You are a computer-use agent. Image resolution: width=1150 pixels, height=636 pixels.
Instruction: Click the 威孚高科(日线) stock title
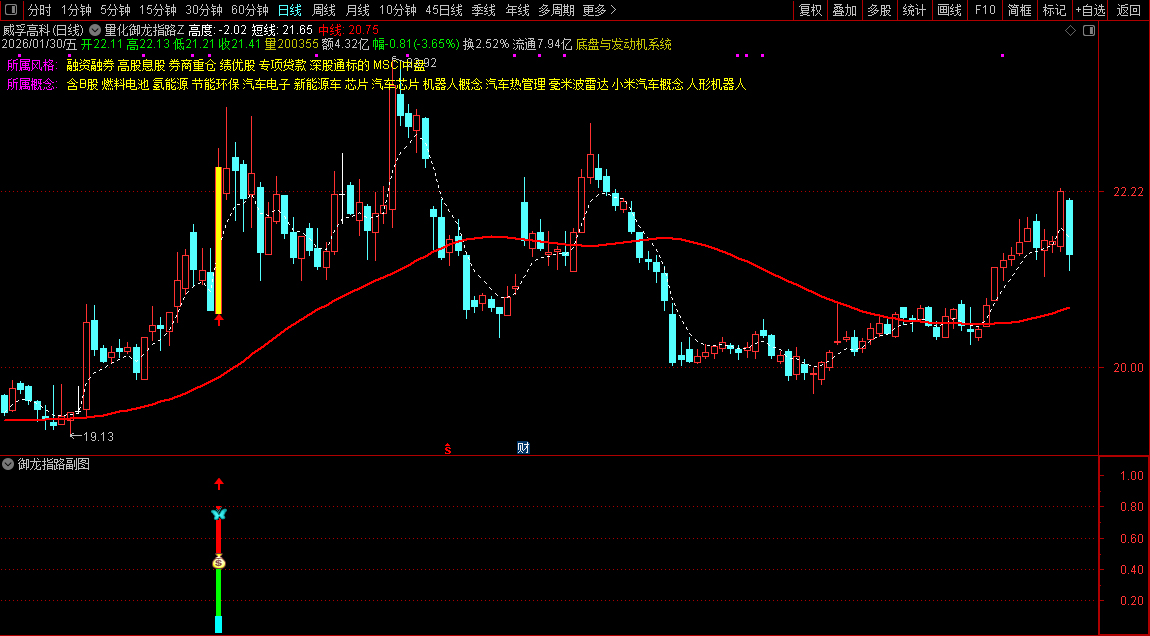43,30
